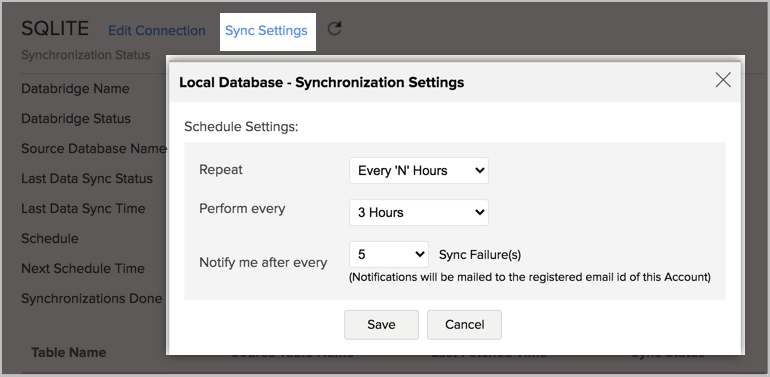Open the Edit Connection link
Viewport: 770px width, 377px height.
(x=157, y=30)
